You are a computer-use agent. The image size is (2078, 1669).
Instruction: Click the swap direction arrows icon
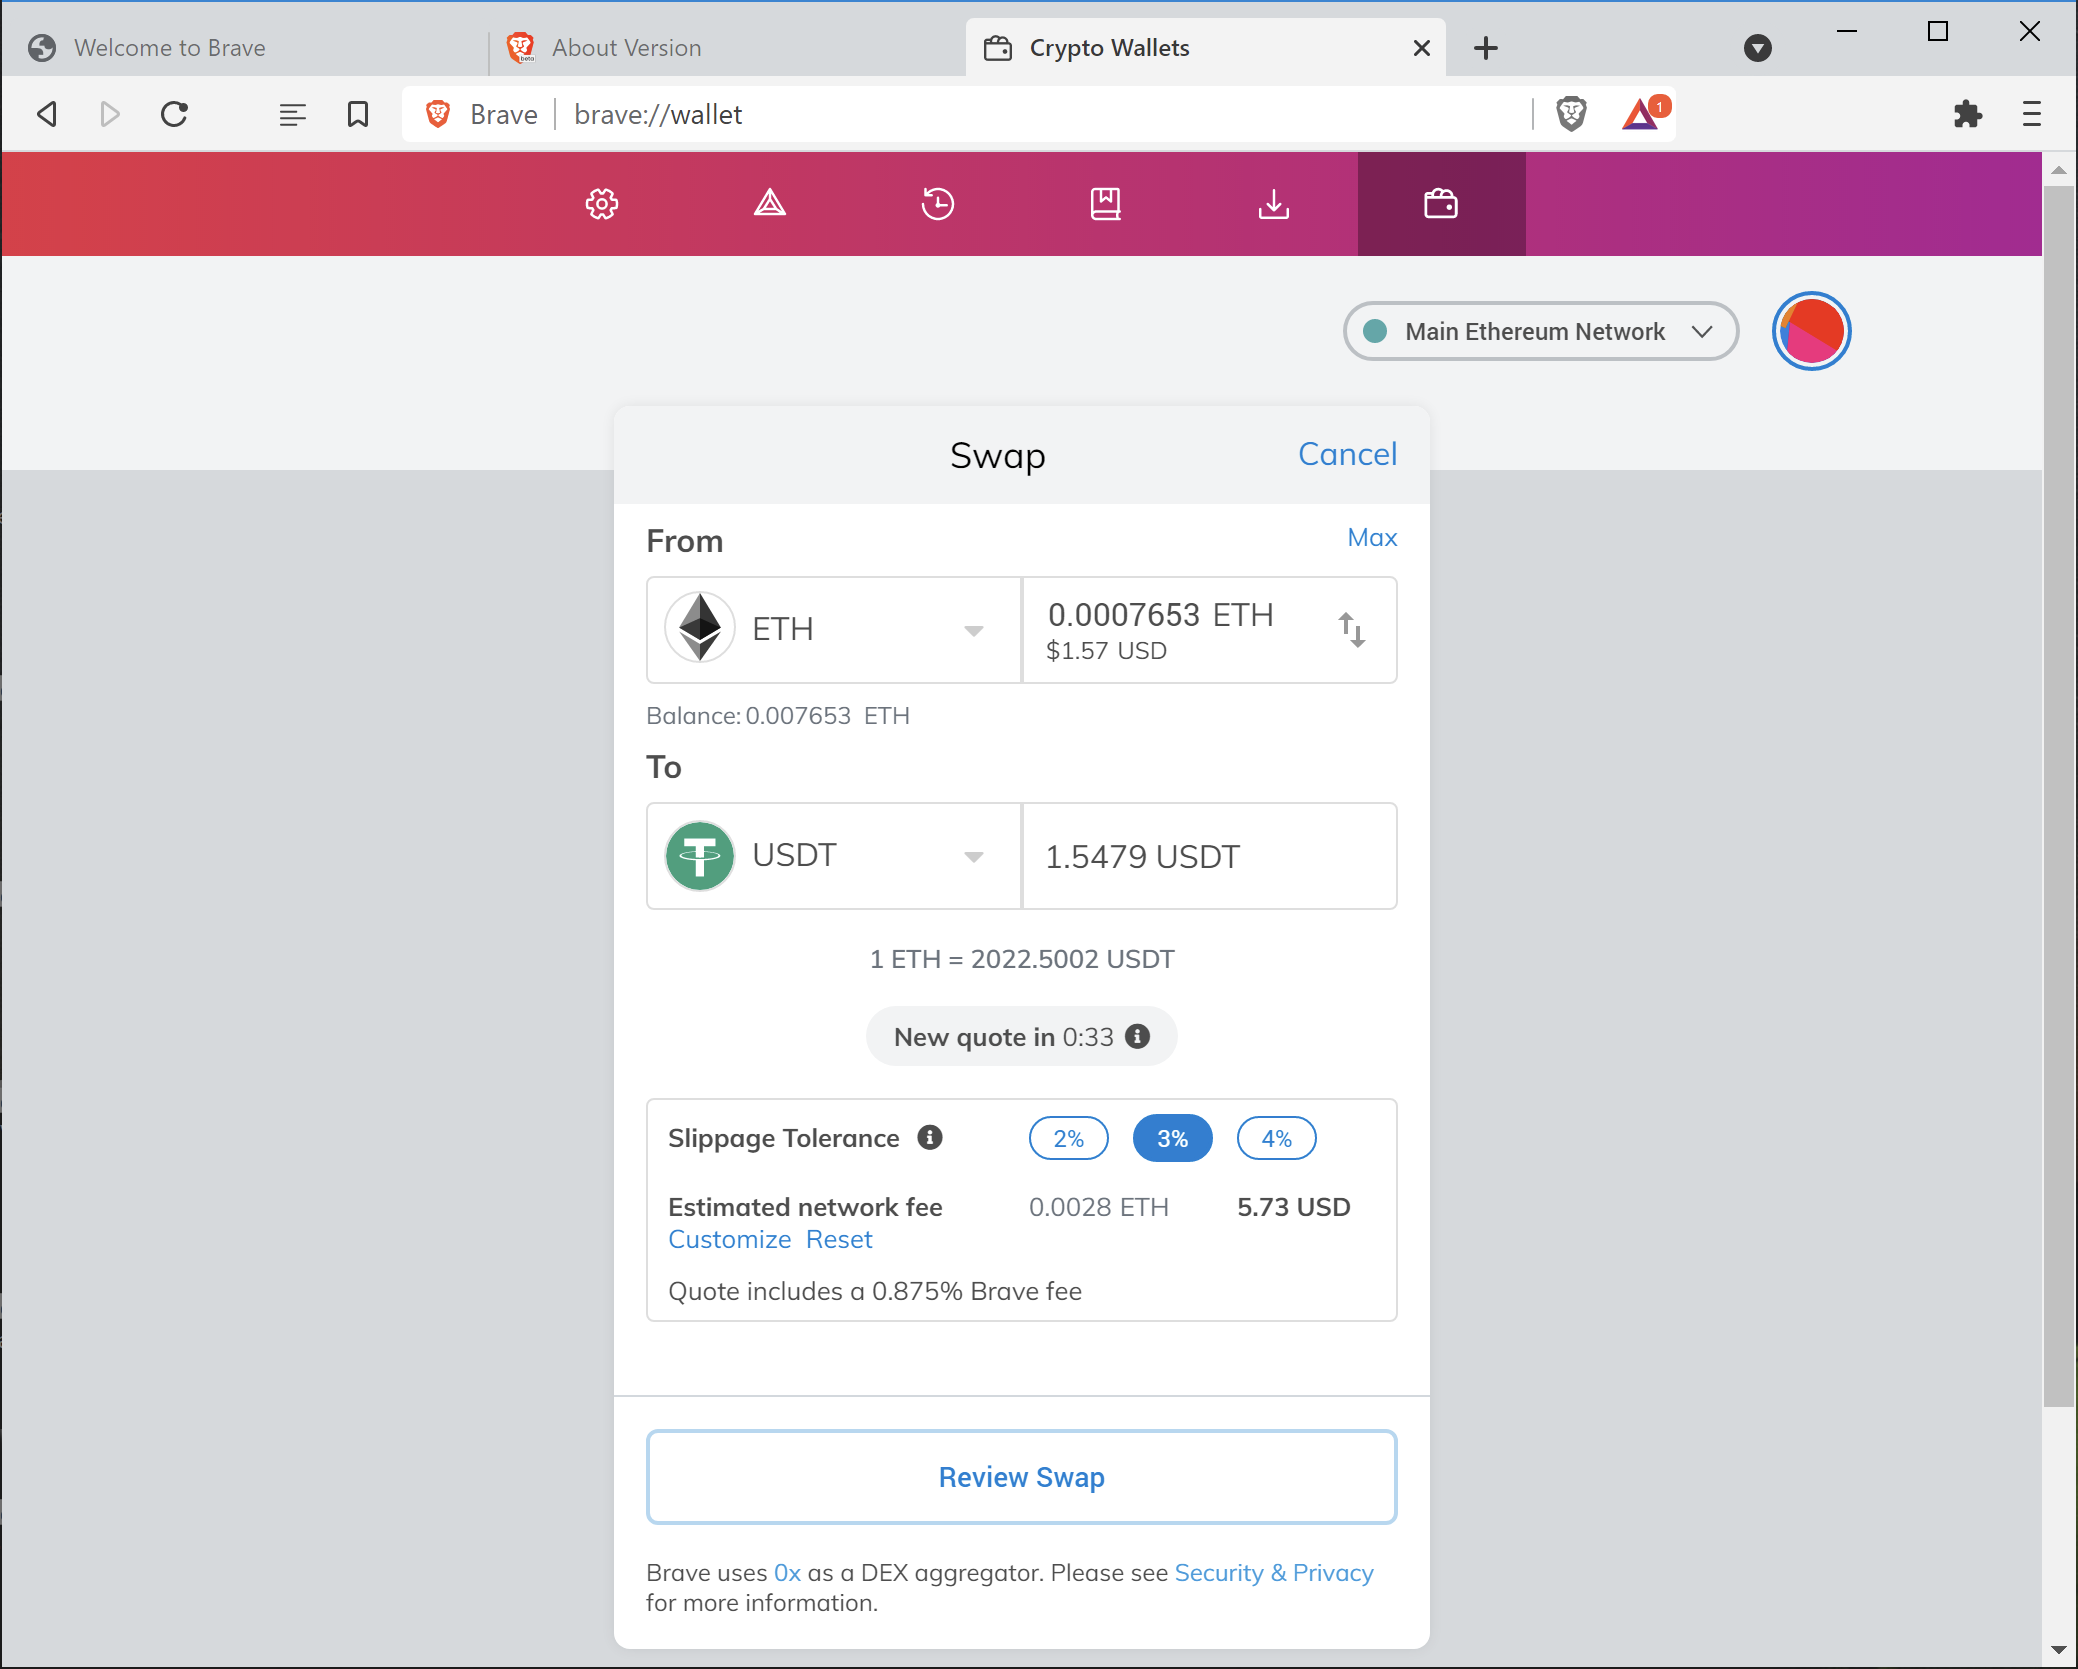[x=1352, y=630]
